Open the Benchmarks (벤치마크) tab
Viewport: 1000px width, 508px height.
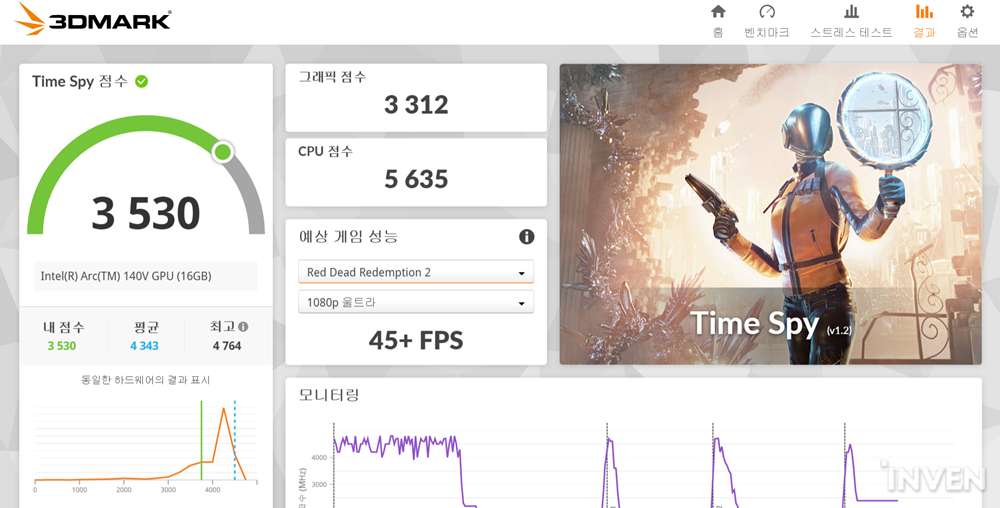767,20
